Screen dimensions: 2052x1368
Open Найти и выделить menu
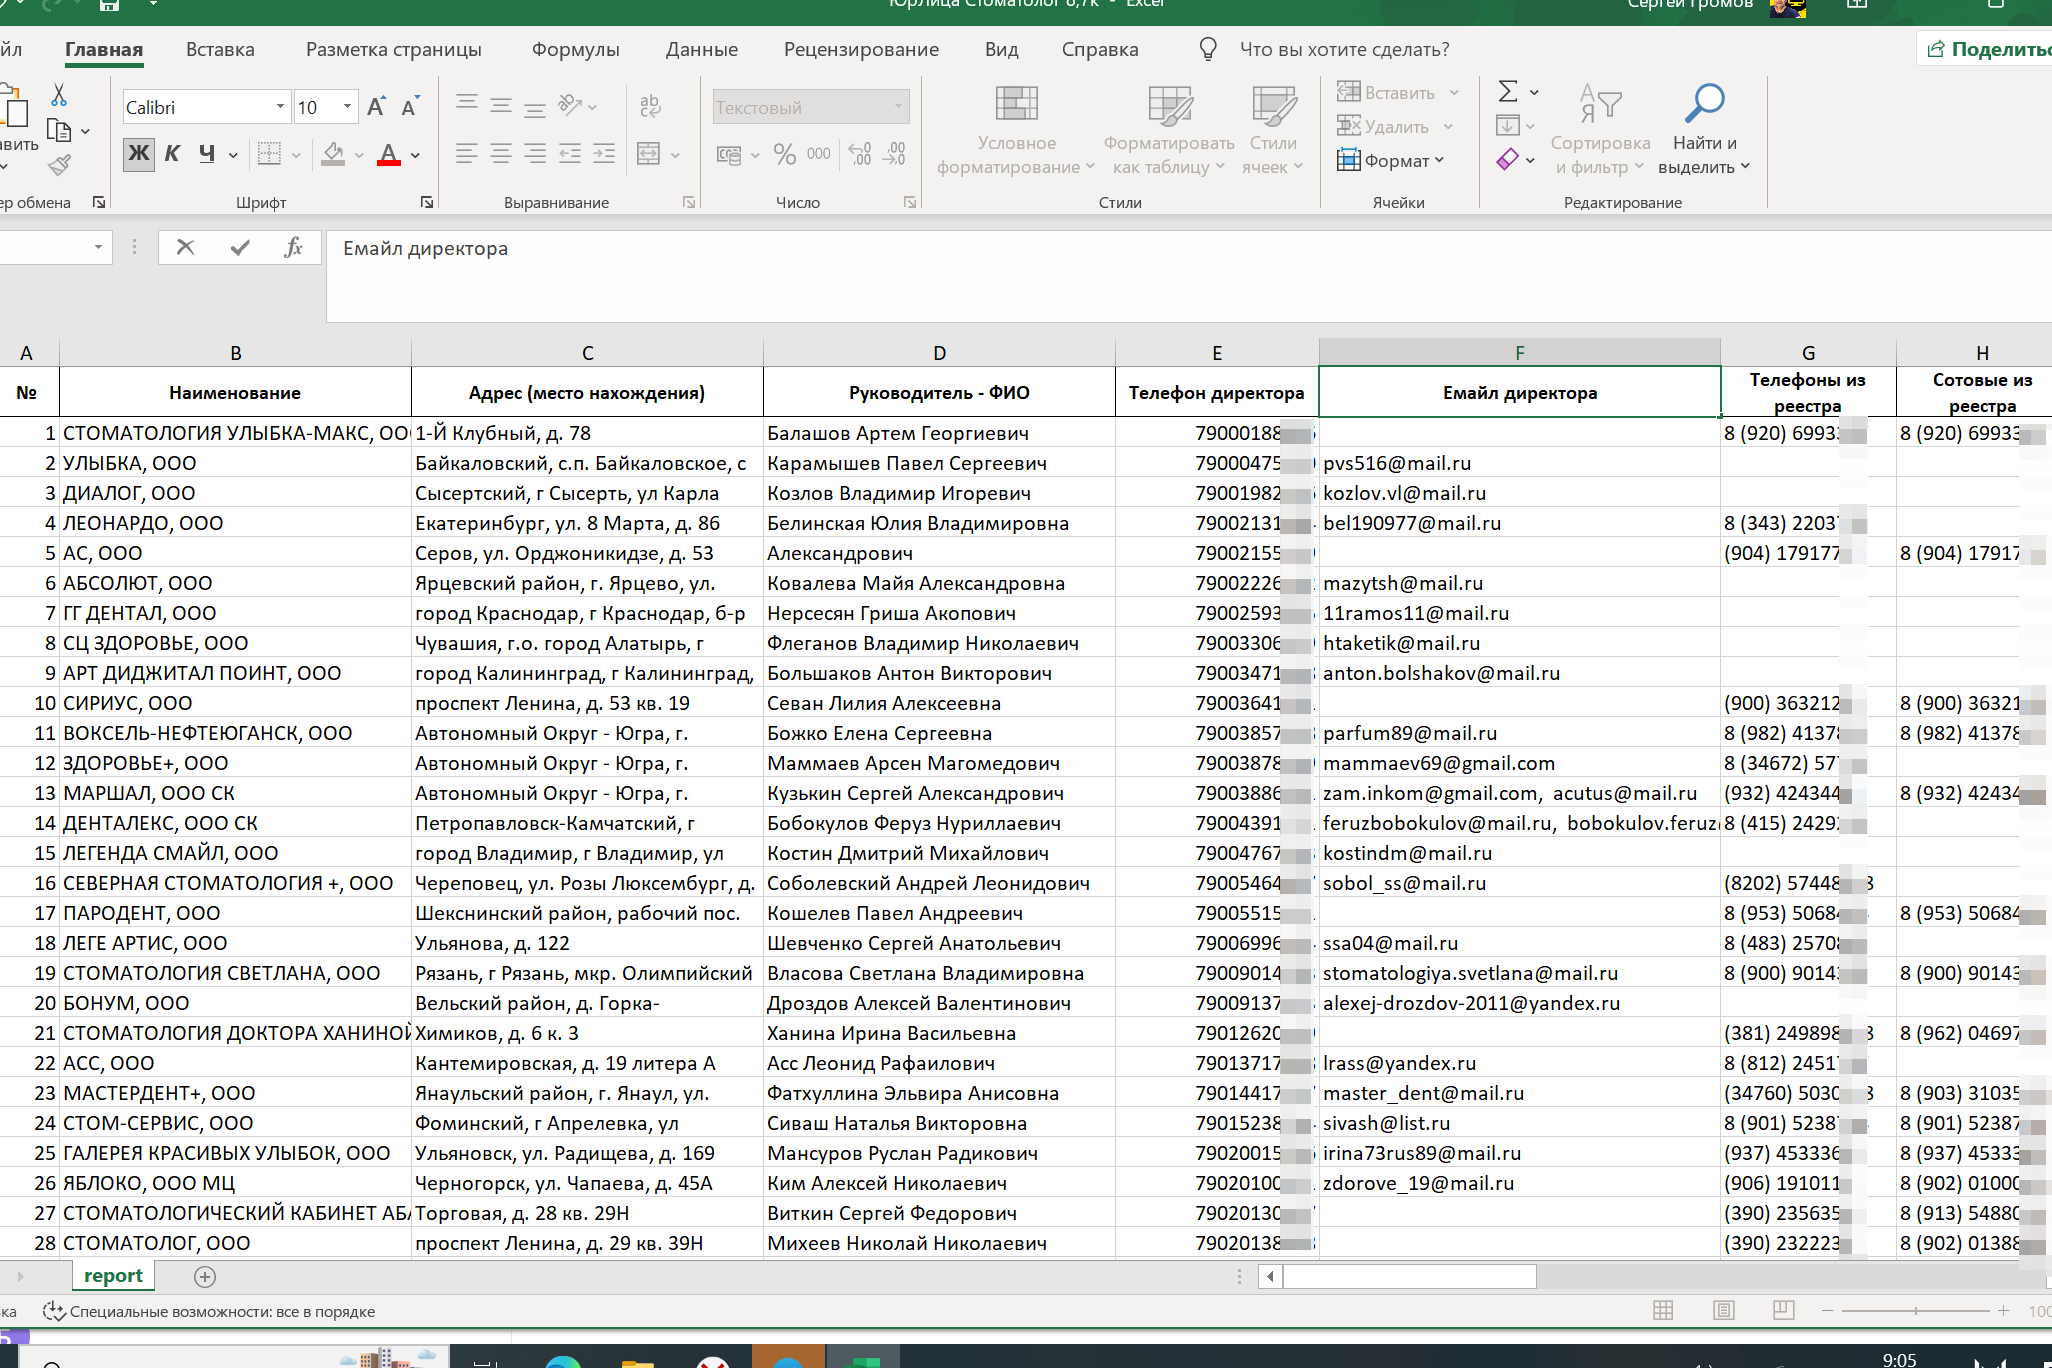(x=1704, y=131)
